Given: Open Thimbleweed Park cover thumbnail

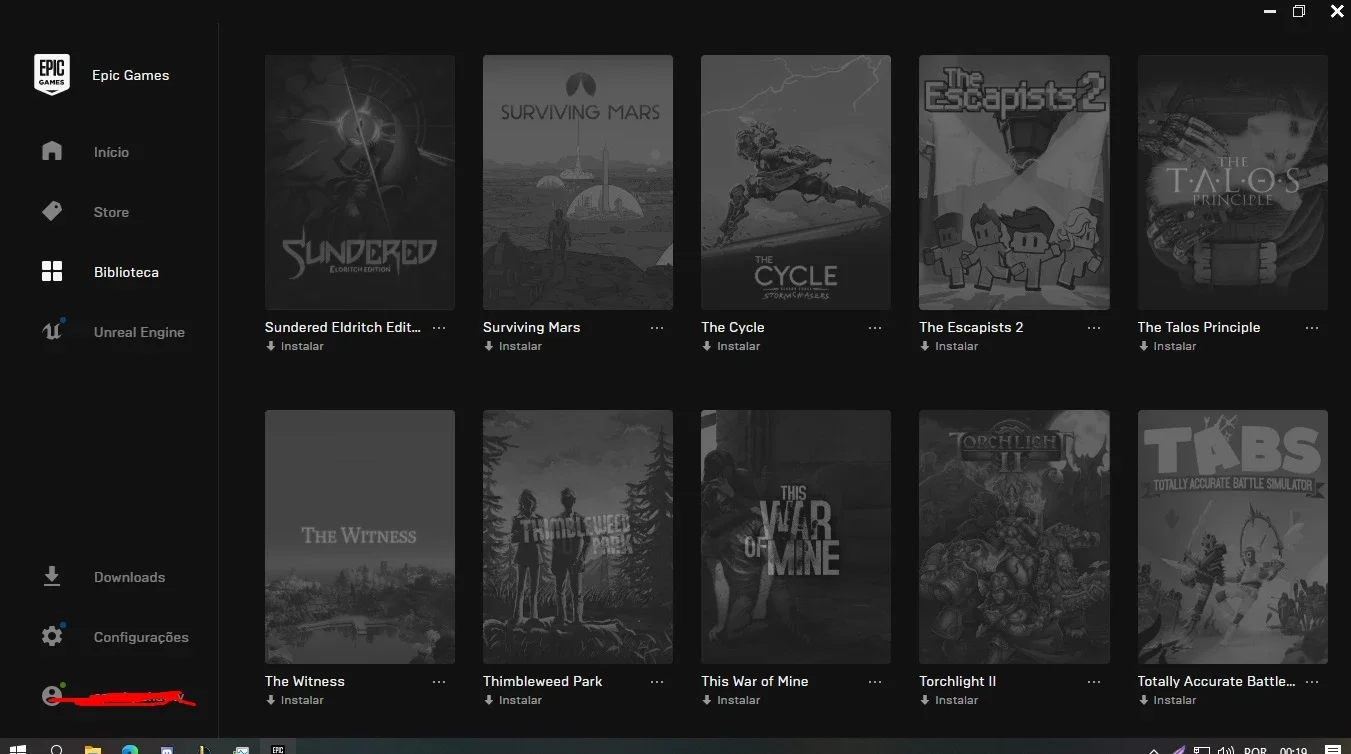Looking at the screenshot, I should click(x=578, y=537).
